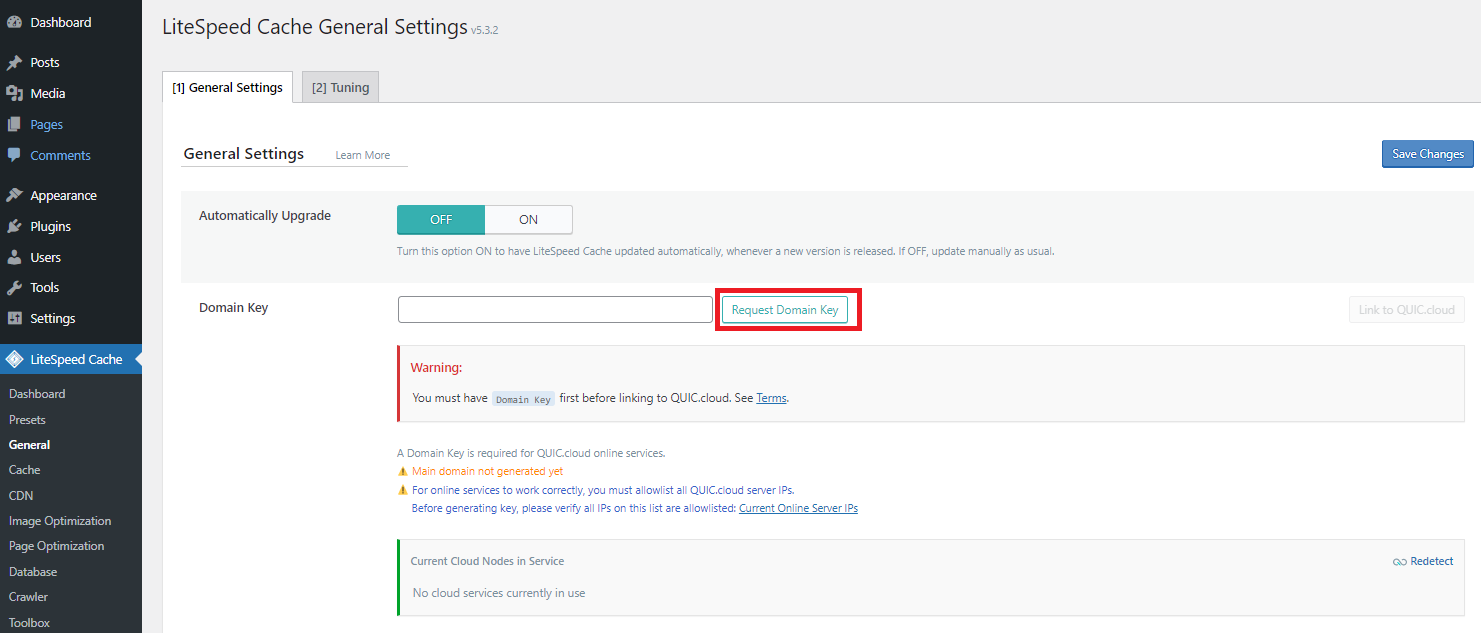The image size is (1481, 633).
Task: Open the Toolbox submenu item
Action: [29, 622]
